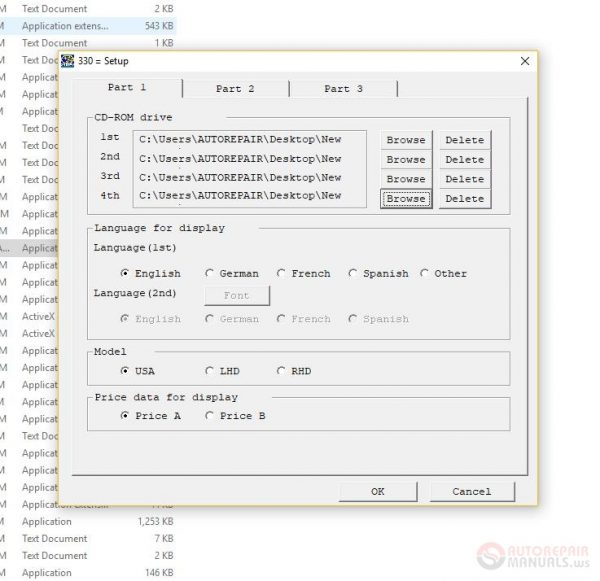Viewport: 600px width, 581px height.
Task: Select the 7 KB Text Document in Explorer
Action: click(x=88, y=539)
